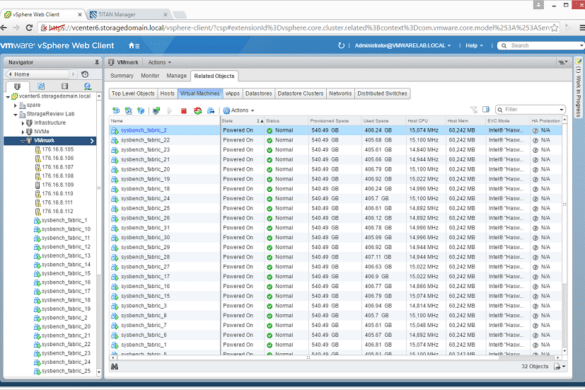Click the red Power Off square icon
Viewport: 585px width, 390px height.
tap(184, 111)
